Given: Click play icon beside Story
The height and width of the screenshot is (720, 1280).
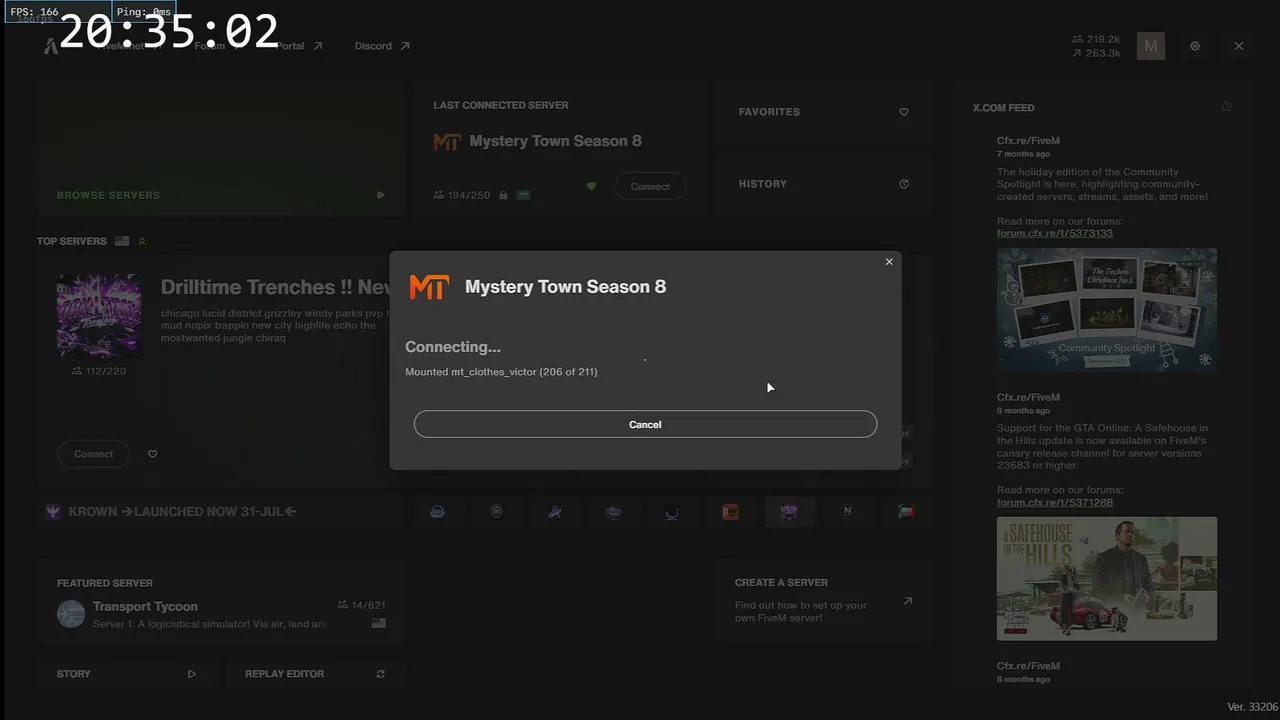Looking at the screenshot, I should pyautogui.click(x=192, y=674).
